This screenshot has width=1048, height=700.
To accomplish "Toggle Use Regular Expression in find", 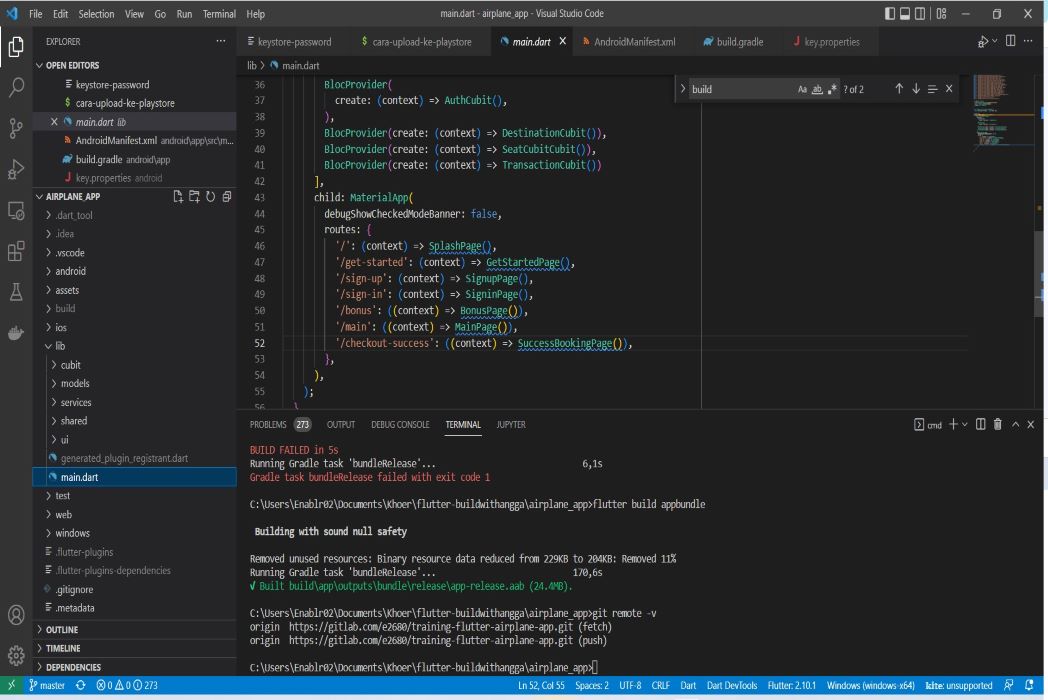I will pos(832,89).
